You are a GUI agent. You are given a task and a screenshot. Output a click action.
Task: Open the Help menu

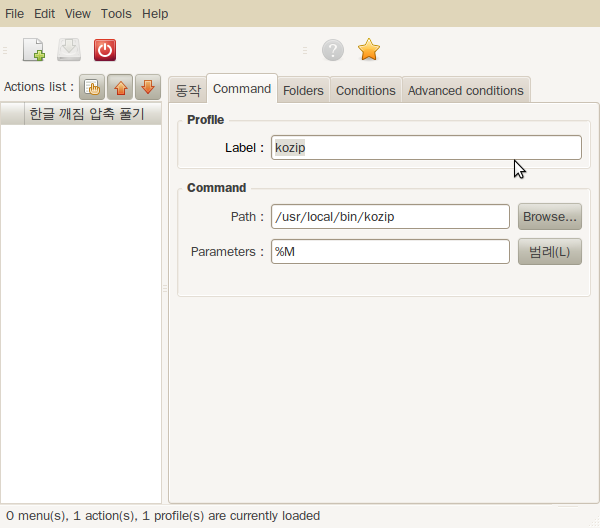155,14
